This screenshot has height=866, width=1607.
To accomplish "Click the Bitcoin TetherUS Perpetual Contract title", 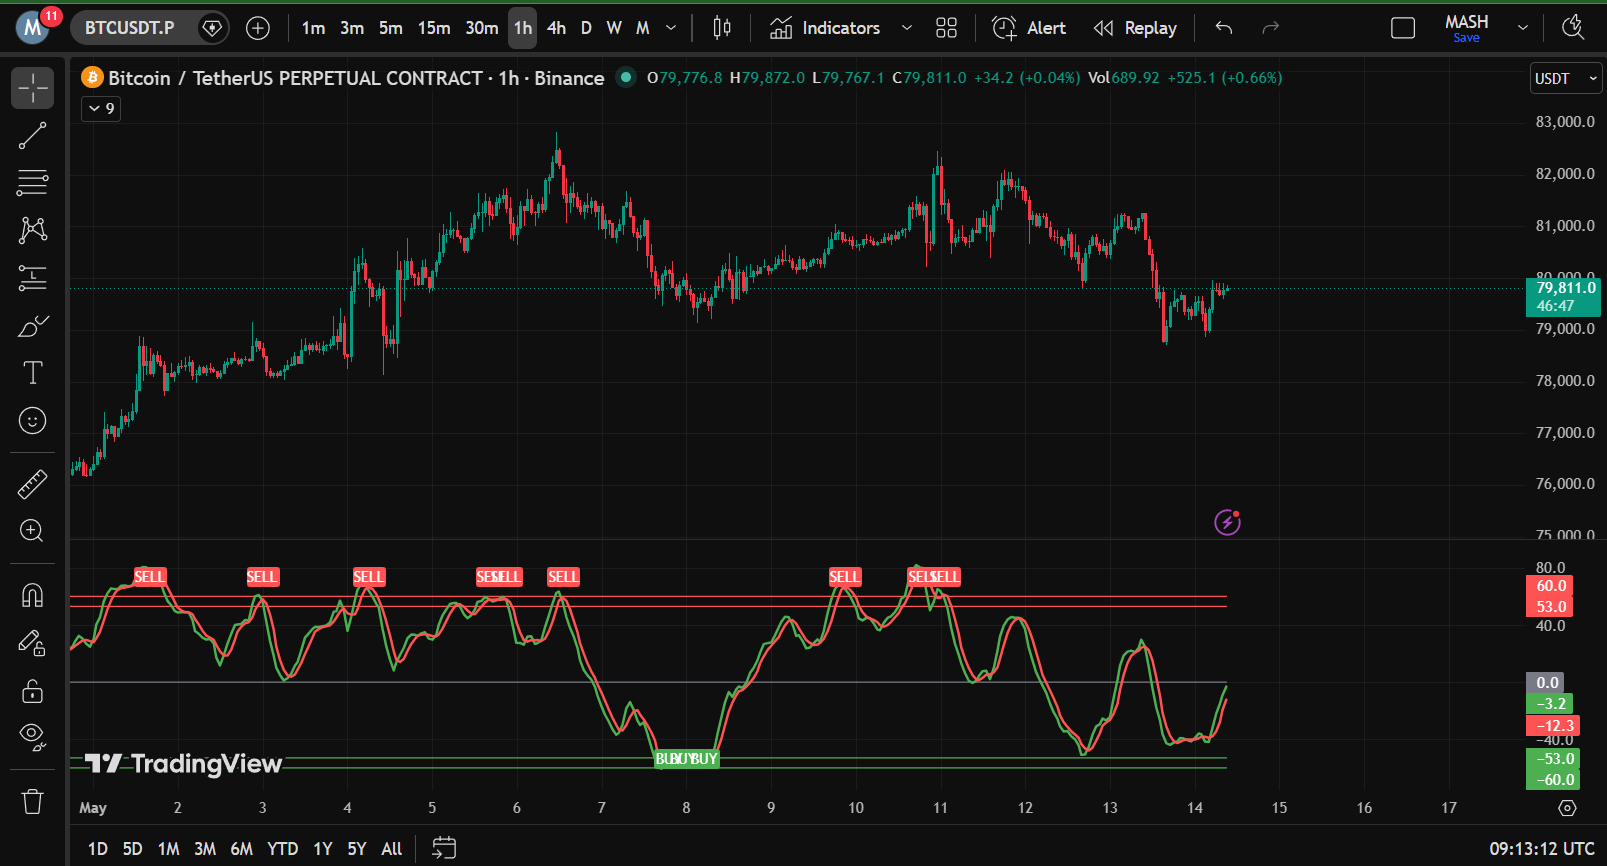I will [x=356, y=78].
